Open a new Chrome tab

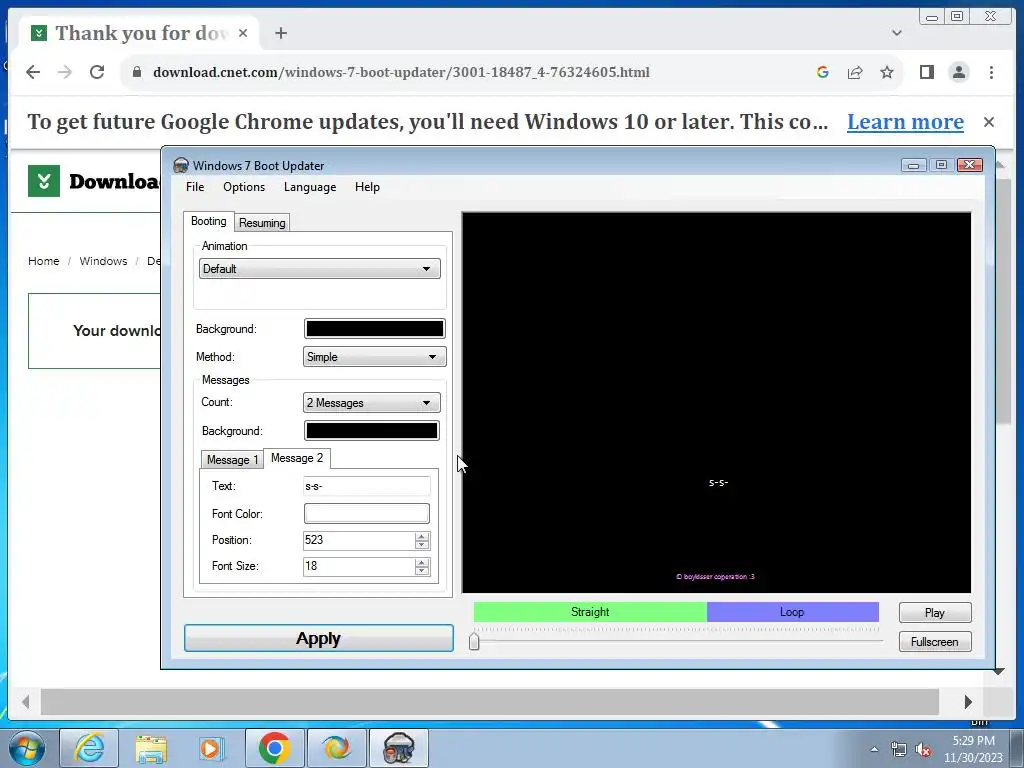point(281,33)
